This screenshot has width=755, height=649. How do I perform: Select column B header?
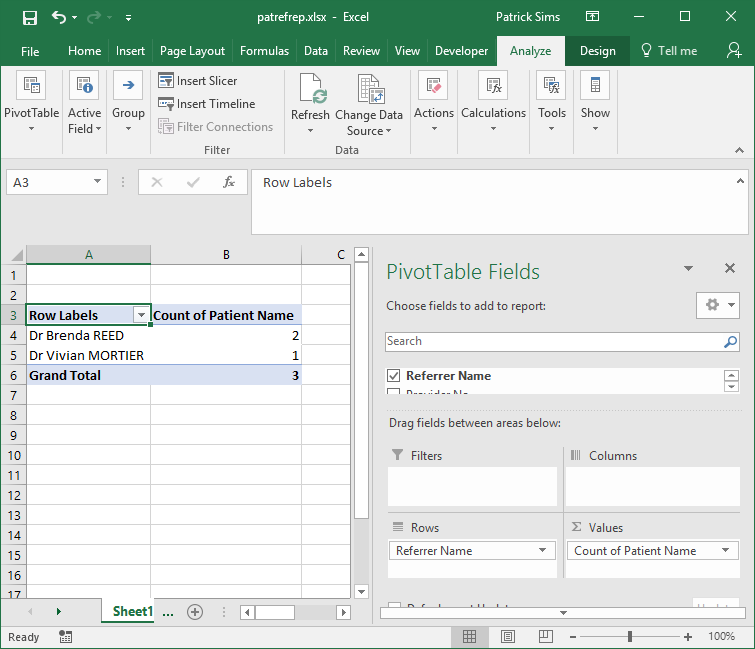point(226,254)
